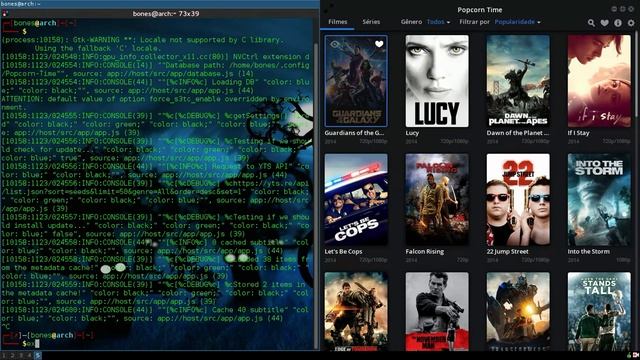Click the 'Let's Be Cops' title text
This screenshot has width=640, height=360.
click(x=343, y=252)
